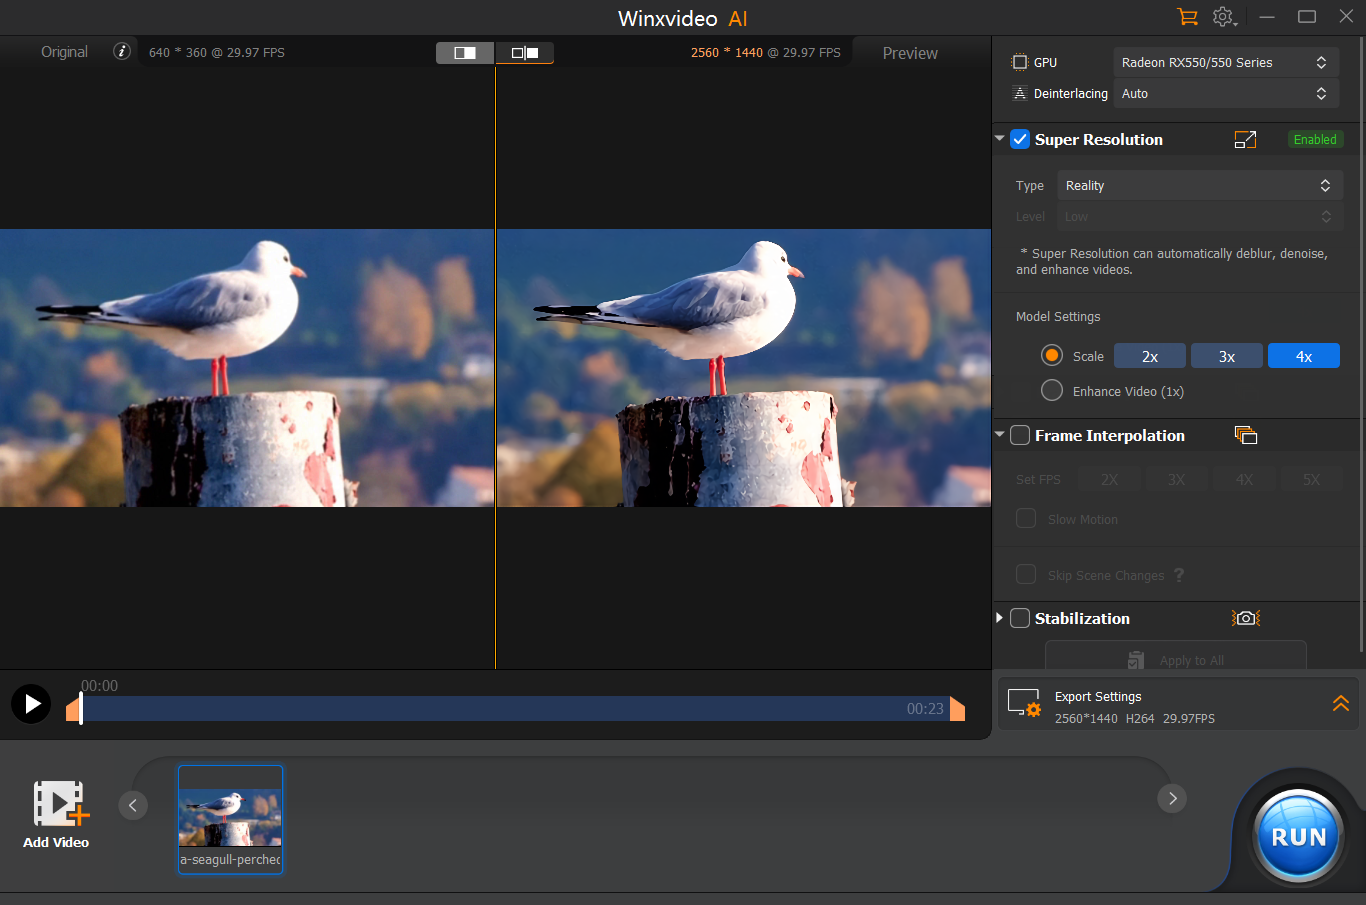The height and width of the screenshot is (905, 1366).
Task: Open the settings gear menu
Action: point(1223,17)
